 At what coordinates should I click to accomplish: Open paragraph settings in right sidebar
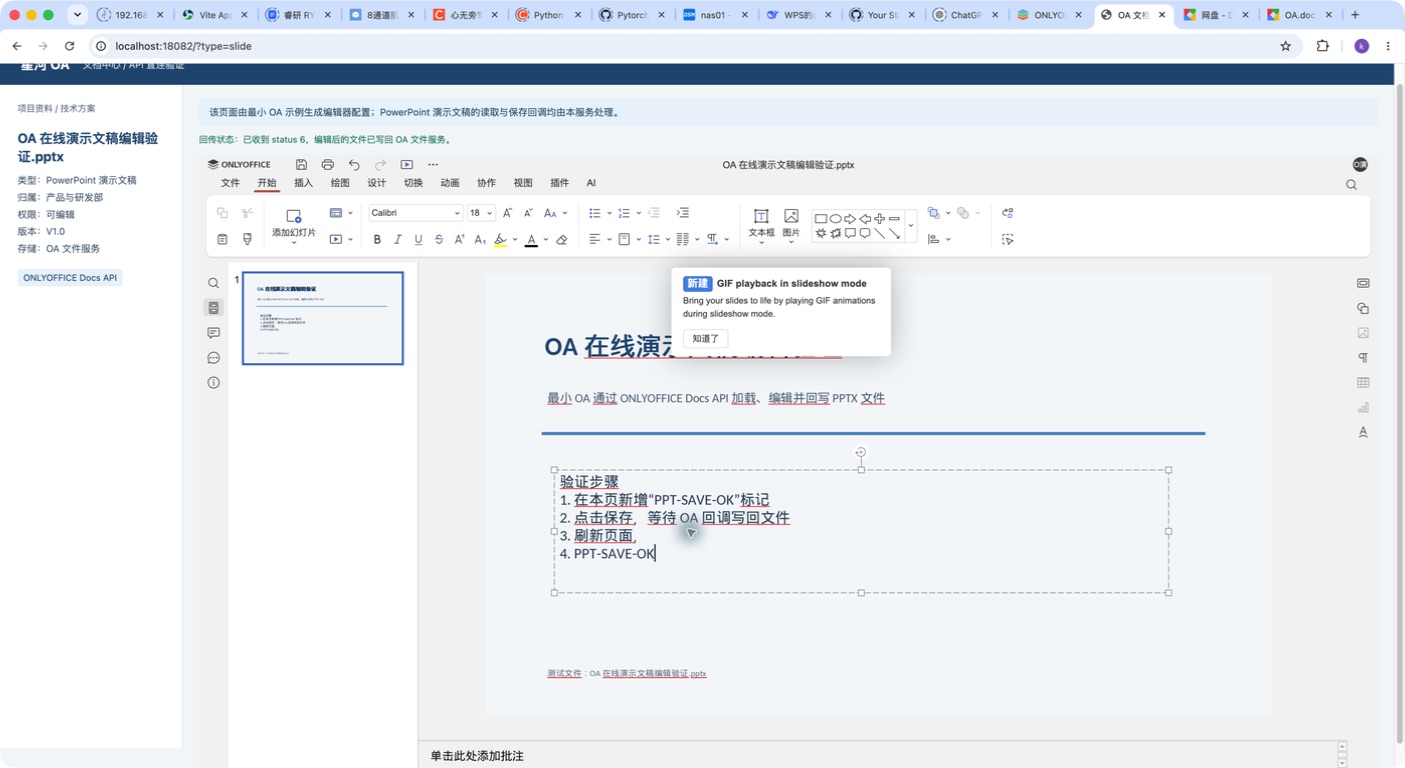(1363, 358)
